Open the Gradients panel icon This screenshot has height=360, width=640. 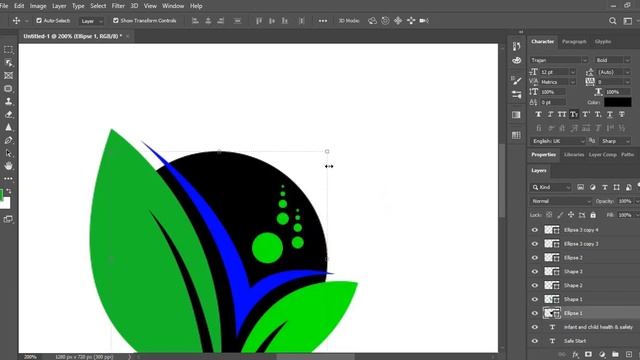[x=516, y=115]
